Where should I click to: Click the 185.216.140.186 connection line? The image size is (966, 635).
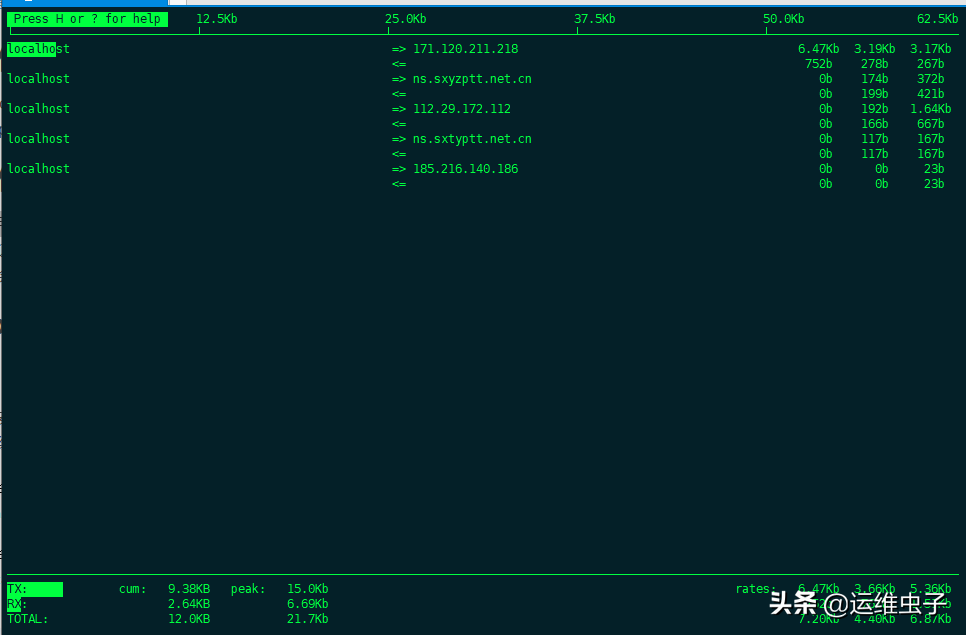[x=466, y=168]
